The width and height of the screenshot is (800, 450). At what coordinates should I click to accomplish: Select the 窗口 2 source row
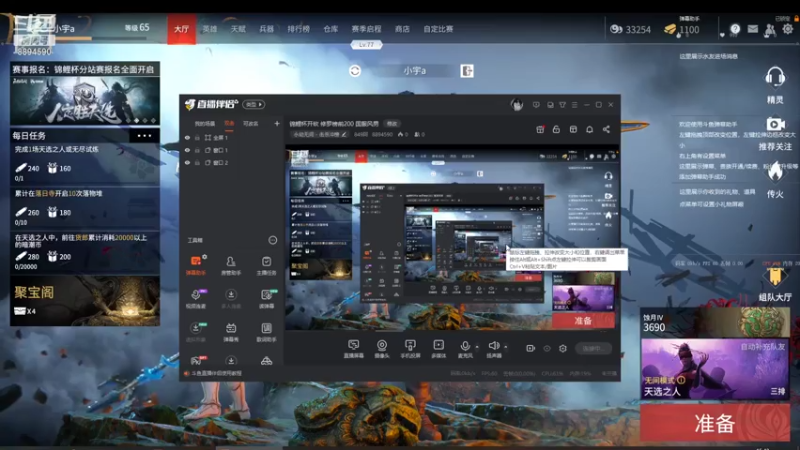(x=232, y=163)
